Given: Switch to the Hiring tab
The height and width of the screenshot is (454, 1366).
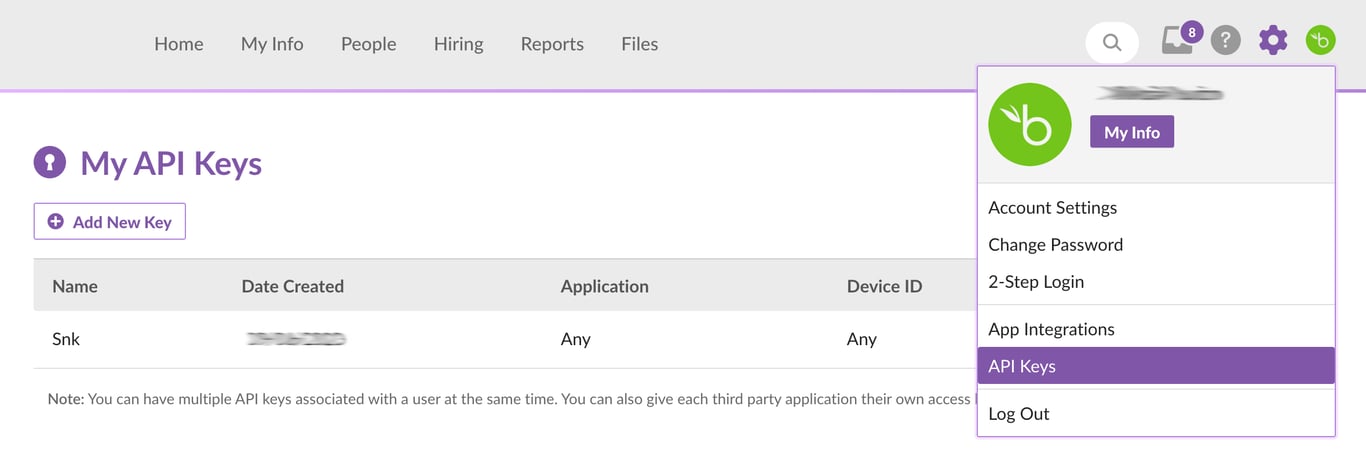Looking at the screenshot, I should pyautogui.click(x=458, y=44).
